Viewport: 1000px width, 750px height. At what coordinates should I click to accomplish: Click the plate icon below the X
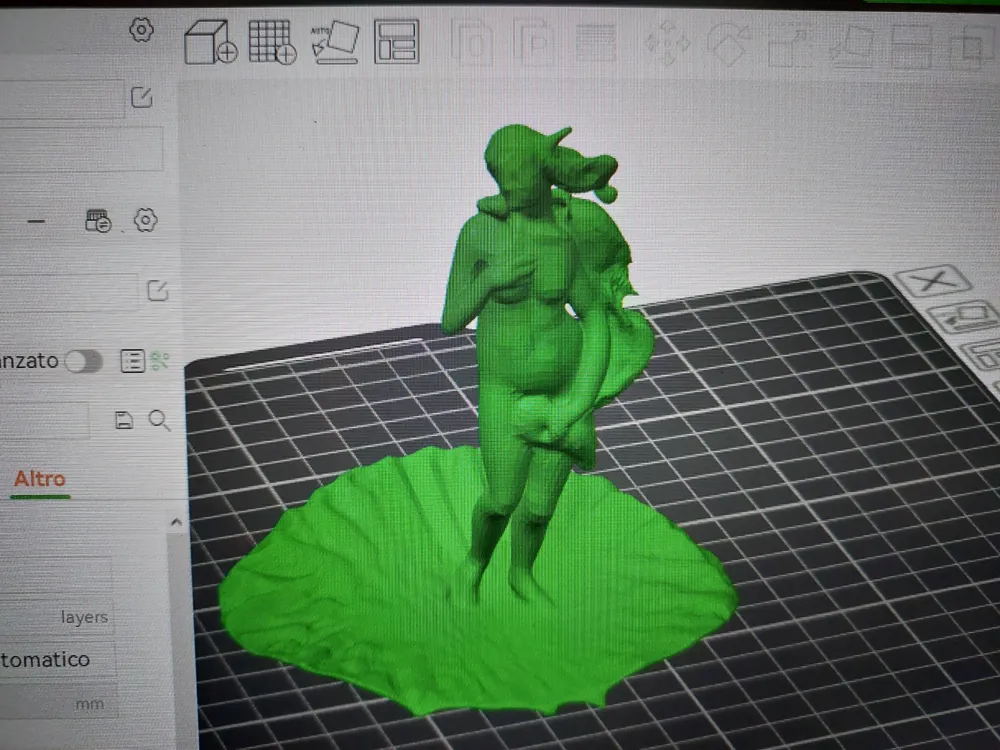(965, 316)
